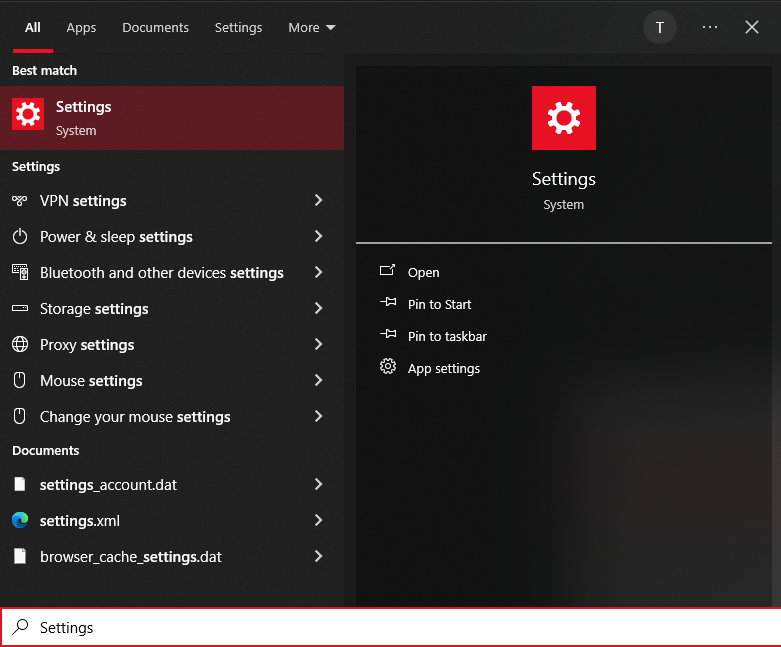
Task: Switch to the Settings filter tab
Action: click(238, 28)
